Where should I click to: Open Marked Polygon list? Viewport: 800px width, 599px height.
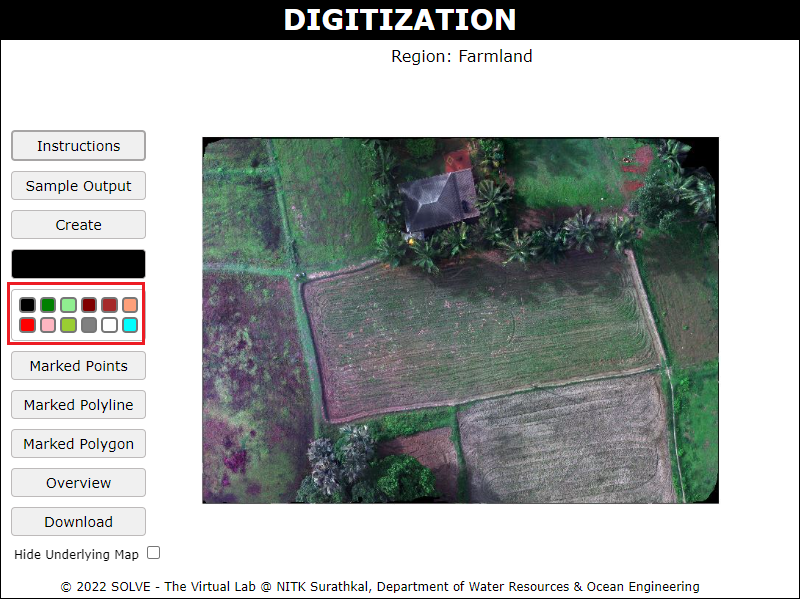click(x=78, y=444)
